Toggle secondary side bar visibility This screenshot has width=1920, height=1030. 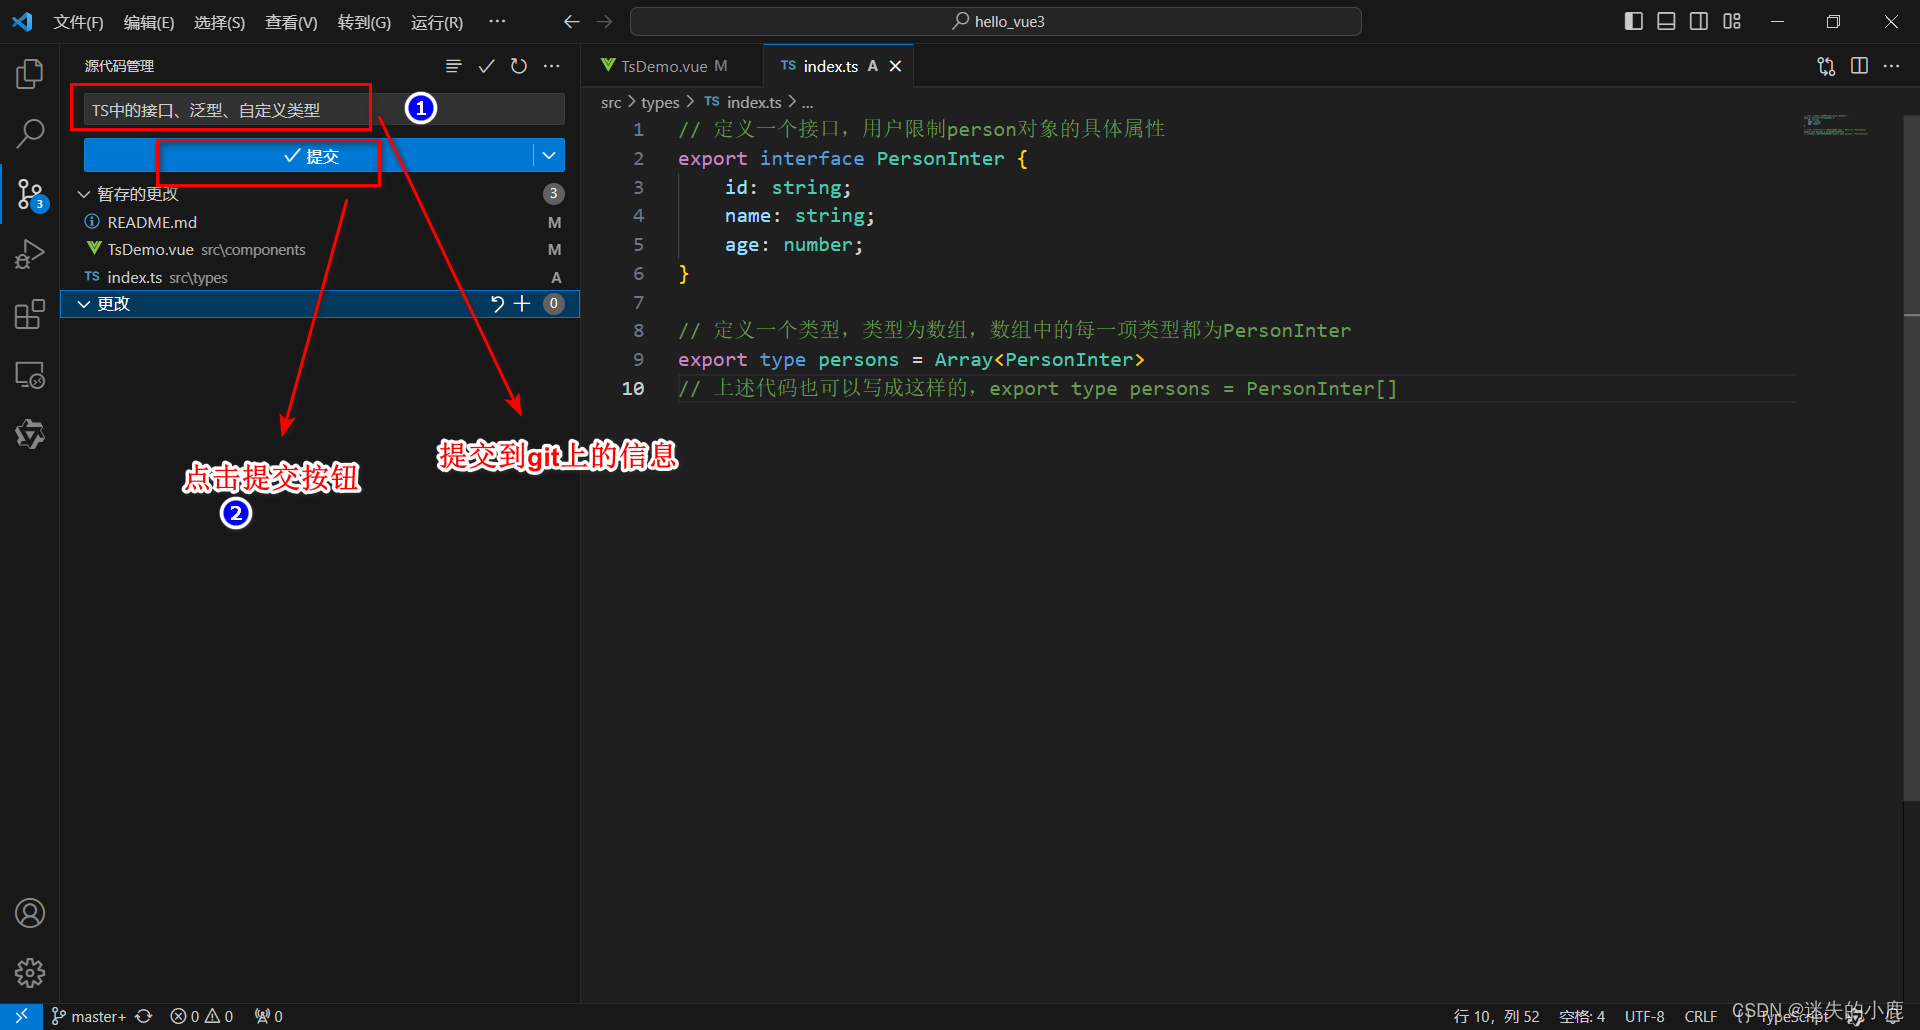coord(1699,21)
